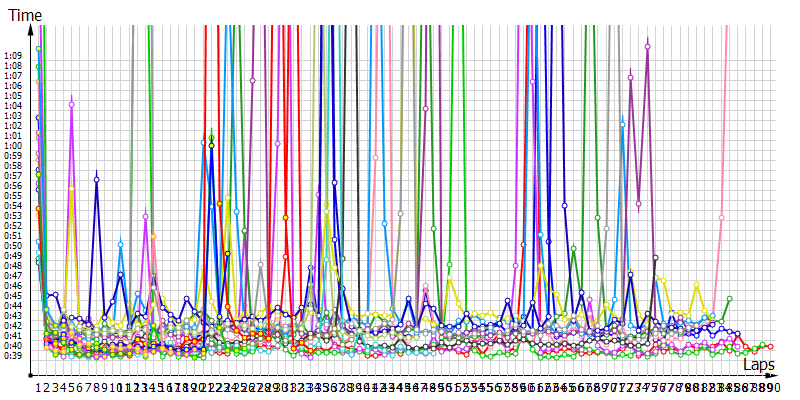Click the 0:39 label at the axis bottom
The height and width of the screenshot is (400, 800).
point(14,355)
